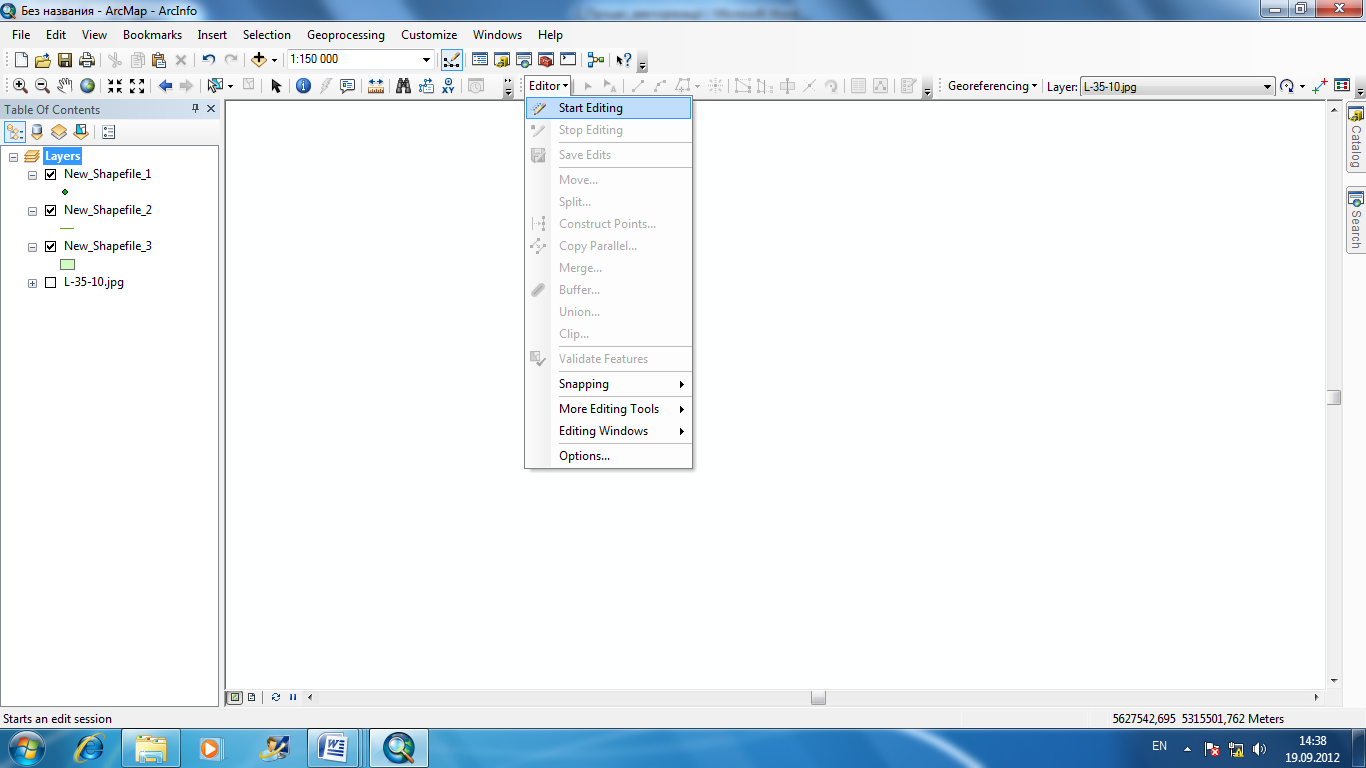The height and width of the screenshot is (768, 1366).
Task: Click New_Shapefile_3 green polygon symbol
Action: coord(68,264)
